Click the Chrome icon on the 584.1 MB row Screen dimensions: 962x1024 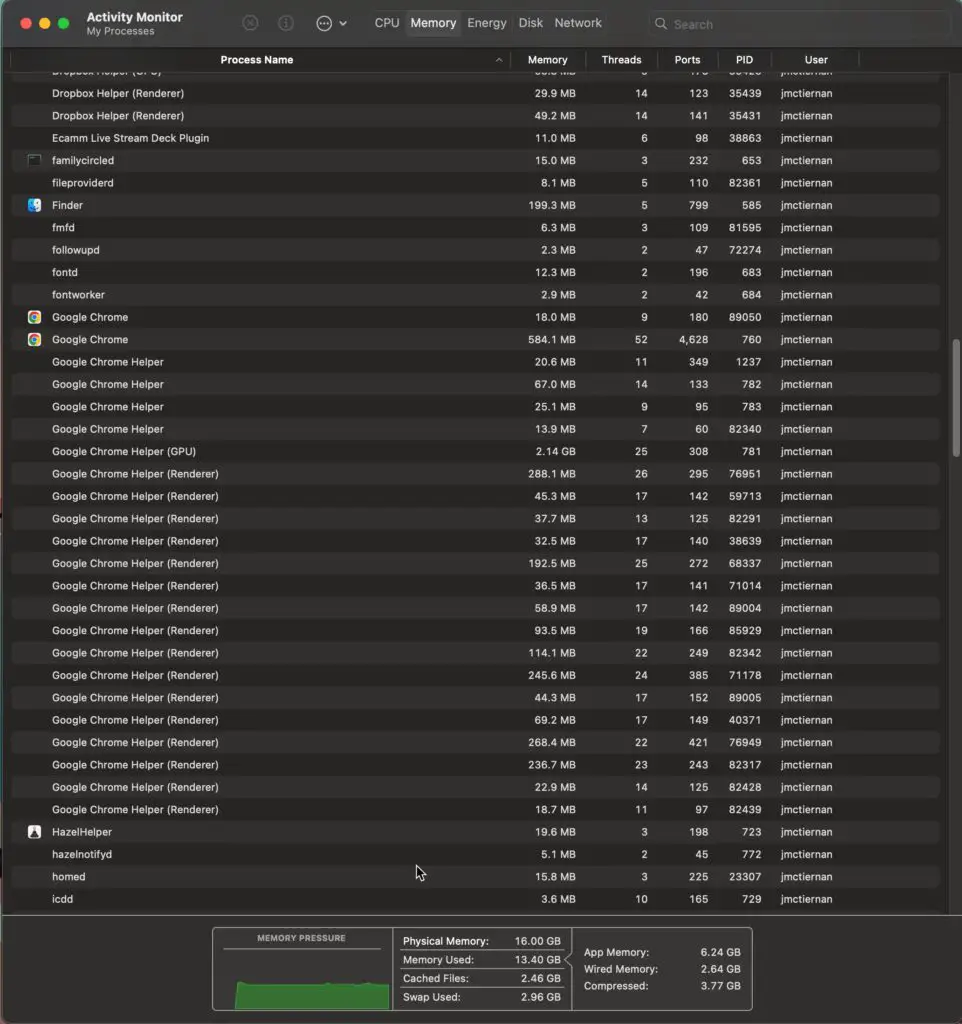[35, 340]
